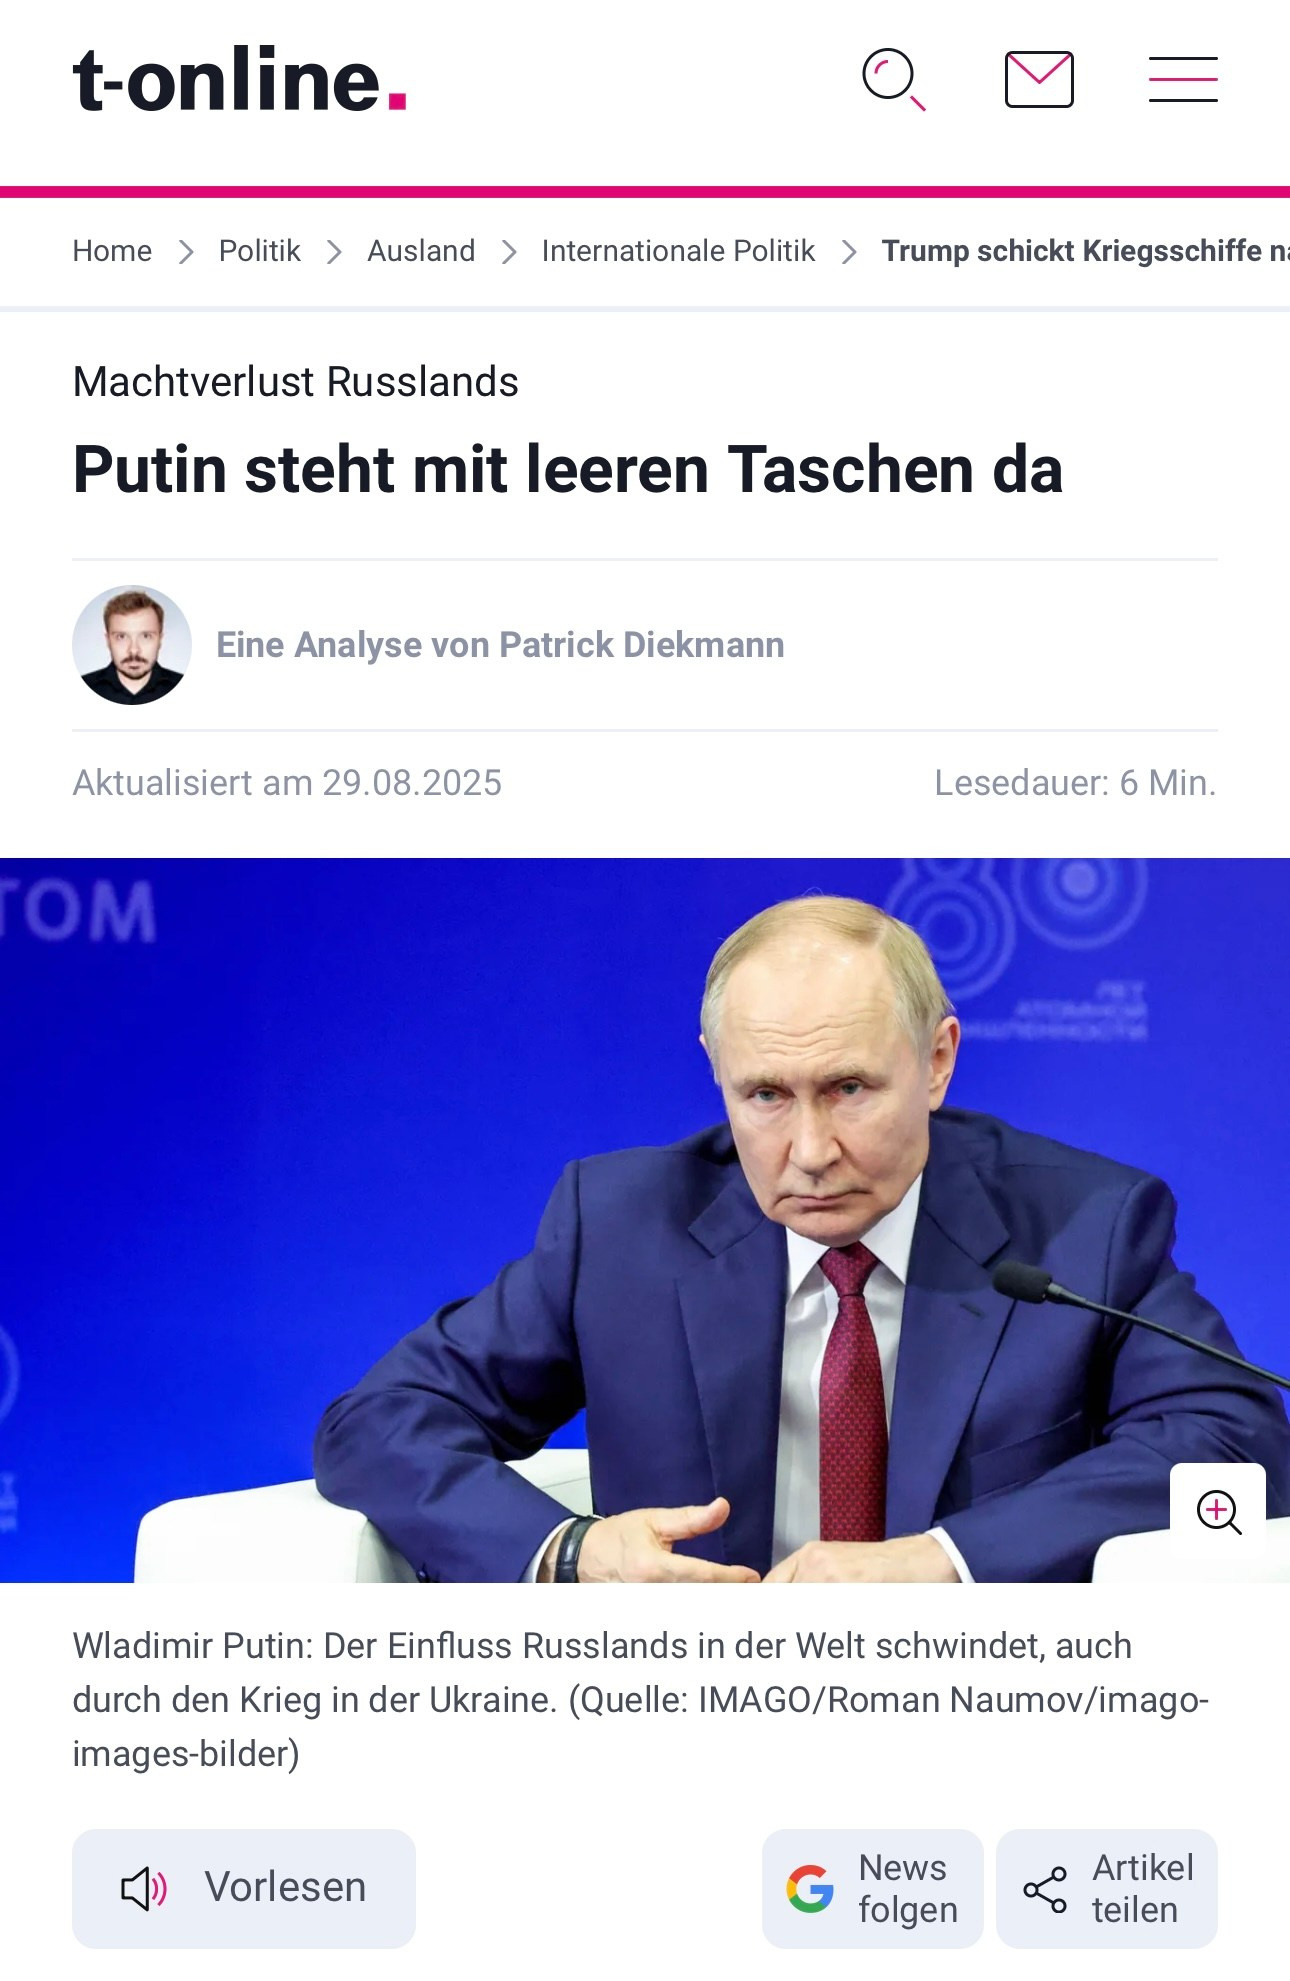
Task: Navigate to Internationale Politik breadcrumb
Action: (678, 251)
